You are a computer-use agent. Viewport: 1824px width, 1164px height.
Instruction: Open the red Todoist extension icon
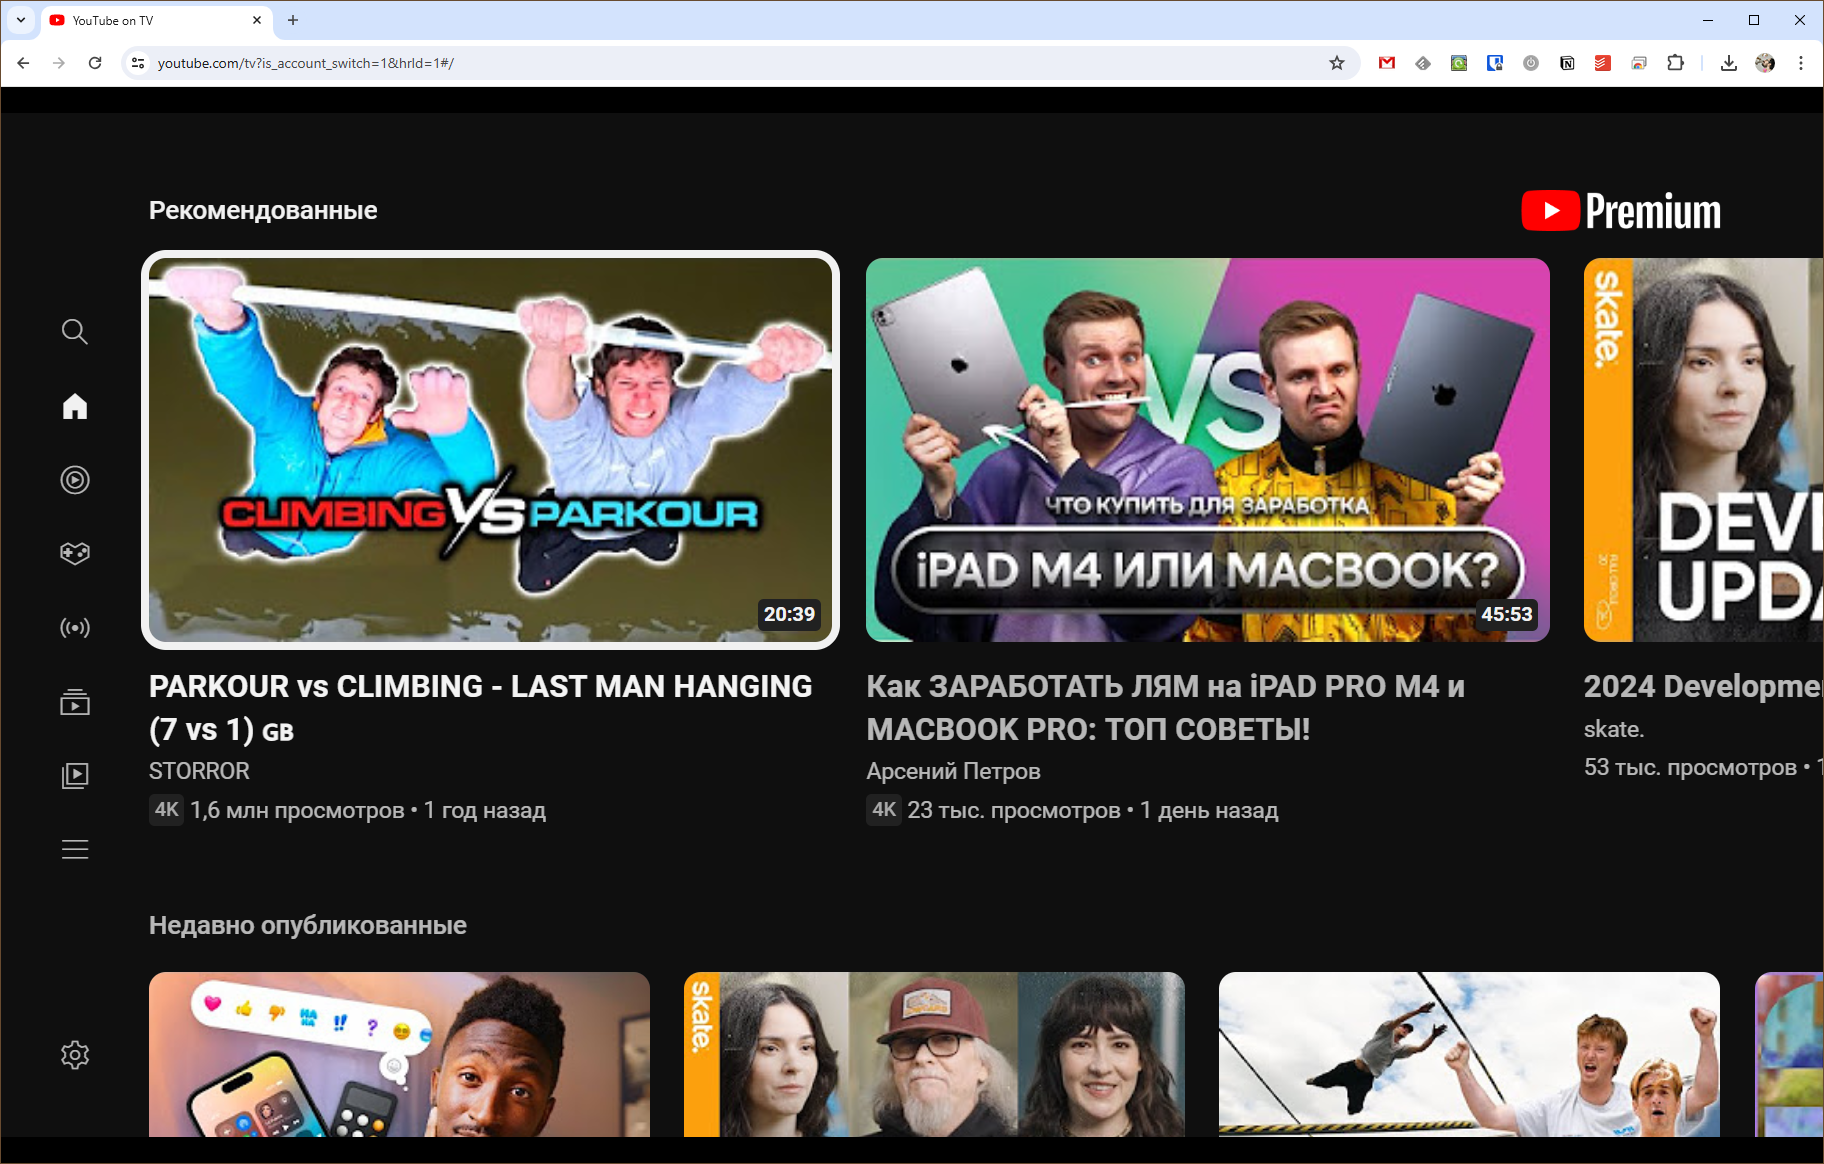pos(1603,63)
